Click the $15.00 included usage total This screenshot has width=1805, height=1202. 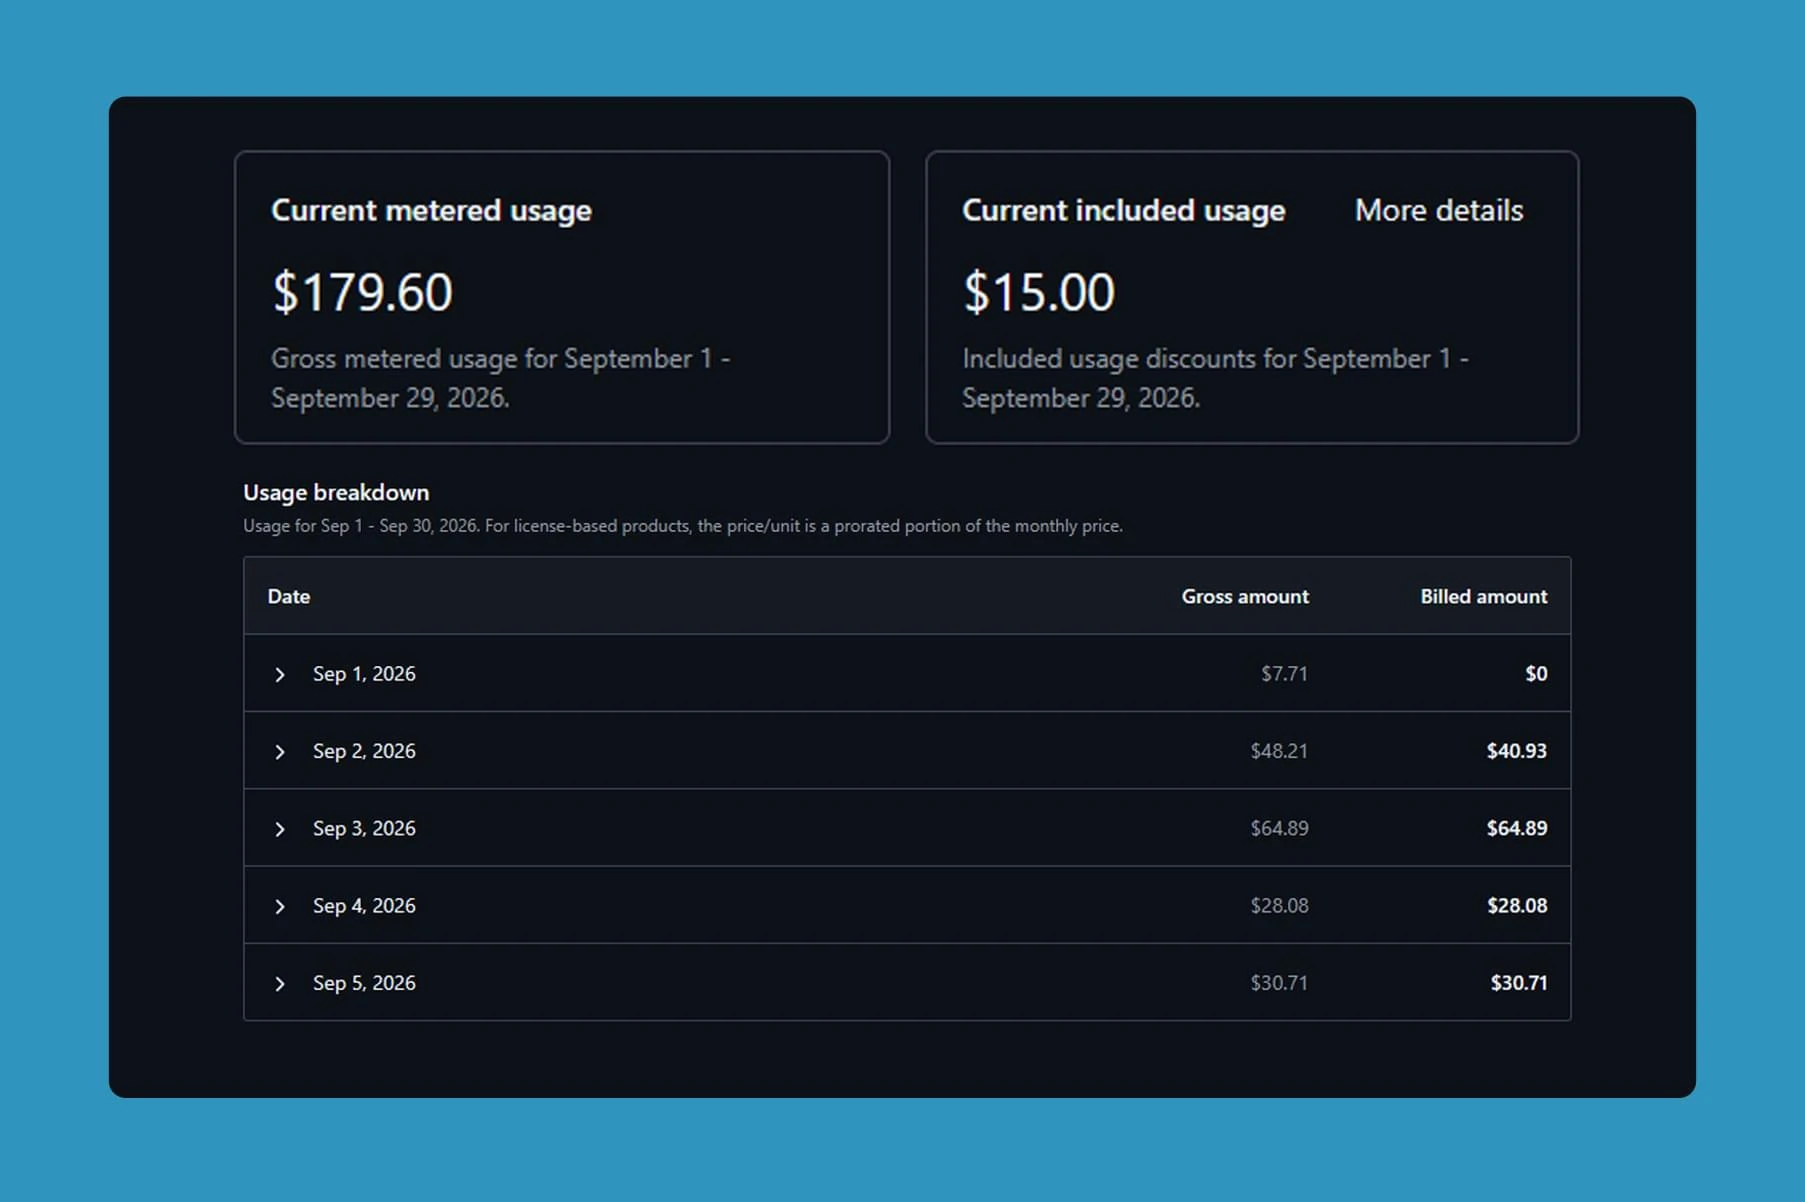point(1038,293)
